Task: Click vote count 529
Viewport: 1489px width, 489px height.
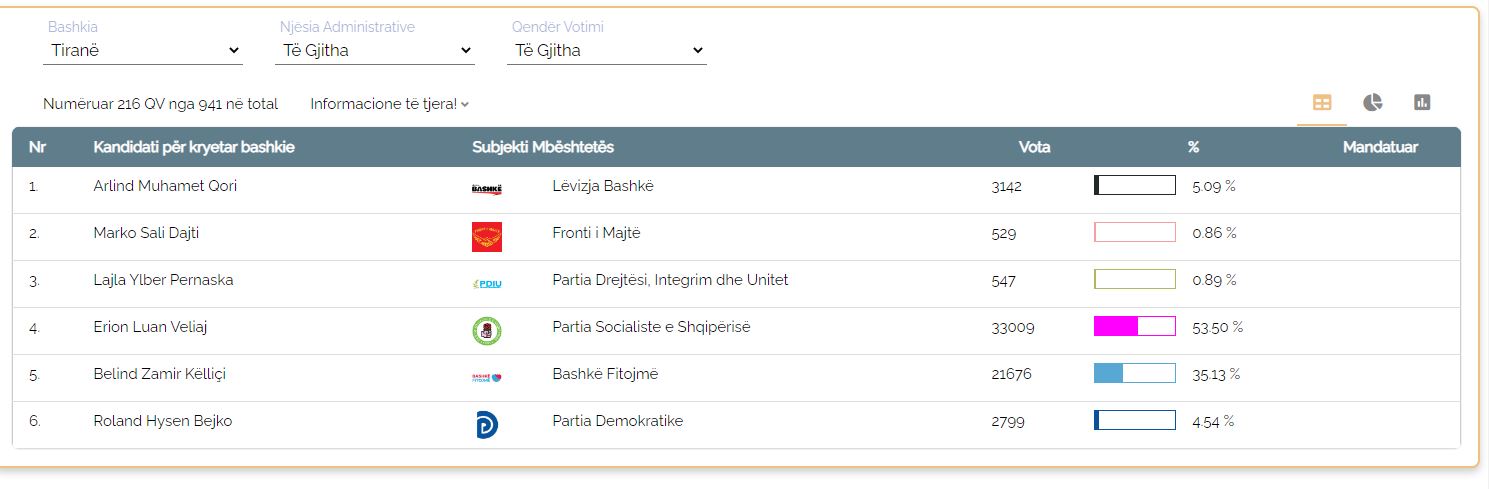Action: coord(1003,234)
